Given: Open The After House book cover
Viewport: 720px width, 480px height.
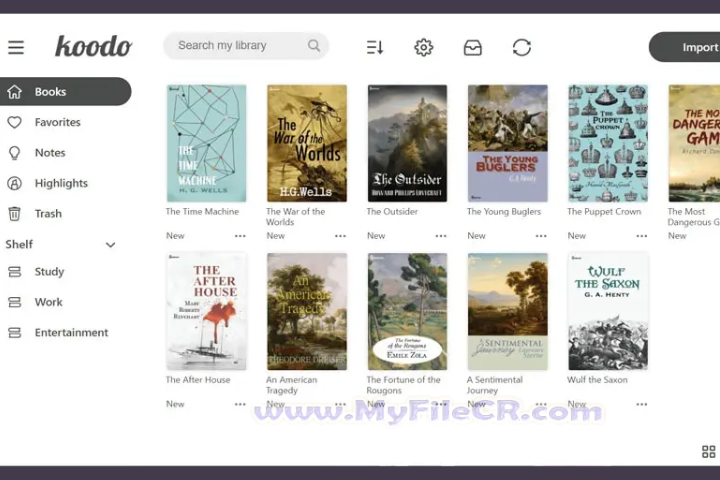Looking at the screenshot, I should point(207,311).
